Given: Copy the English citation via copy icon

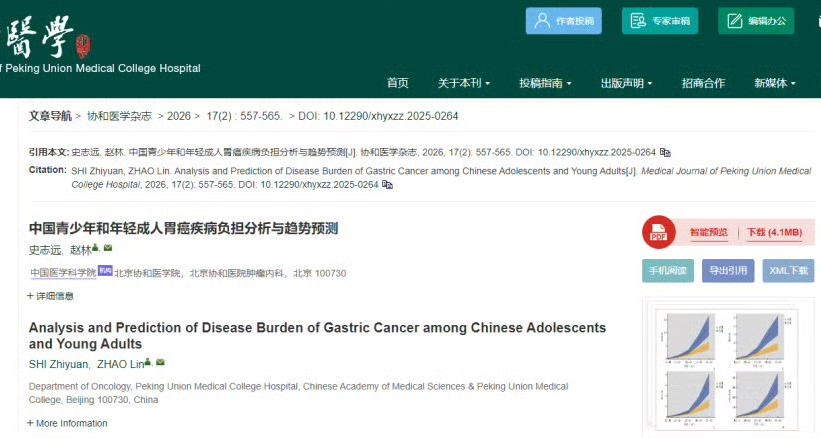Looking at the screenshot, I should pyautogui.click(x=387, y=185).
